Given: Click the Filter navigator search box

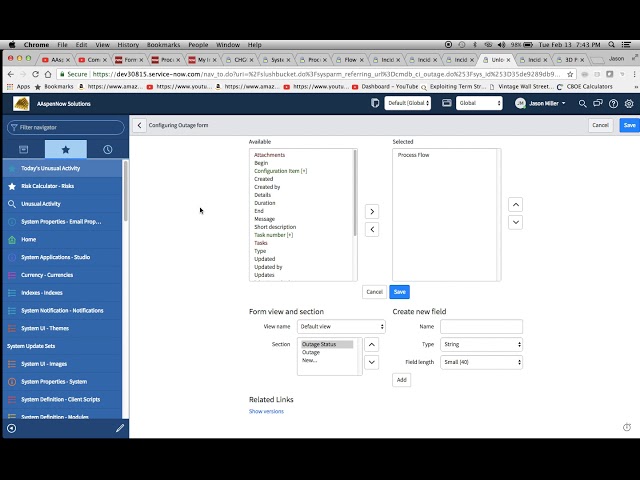Looking at the screenshot, I should [66, 127].
